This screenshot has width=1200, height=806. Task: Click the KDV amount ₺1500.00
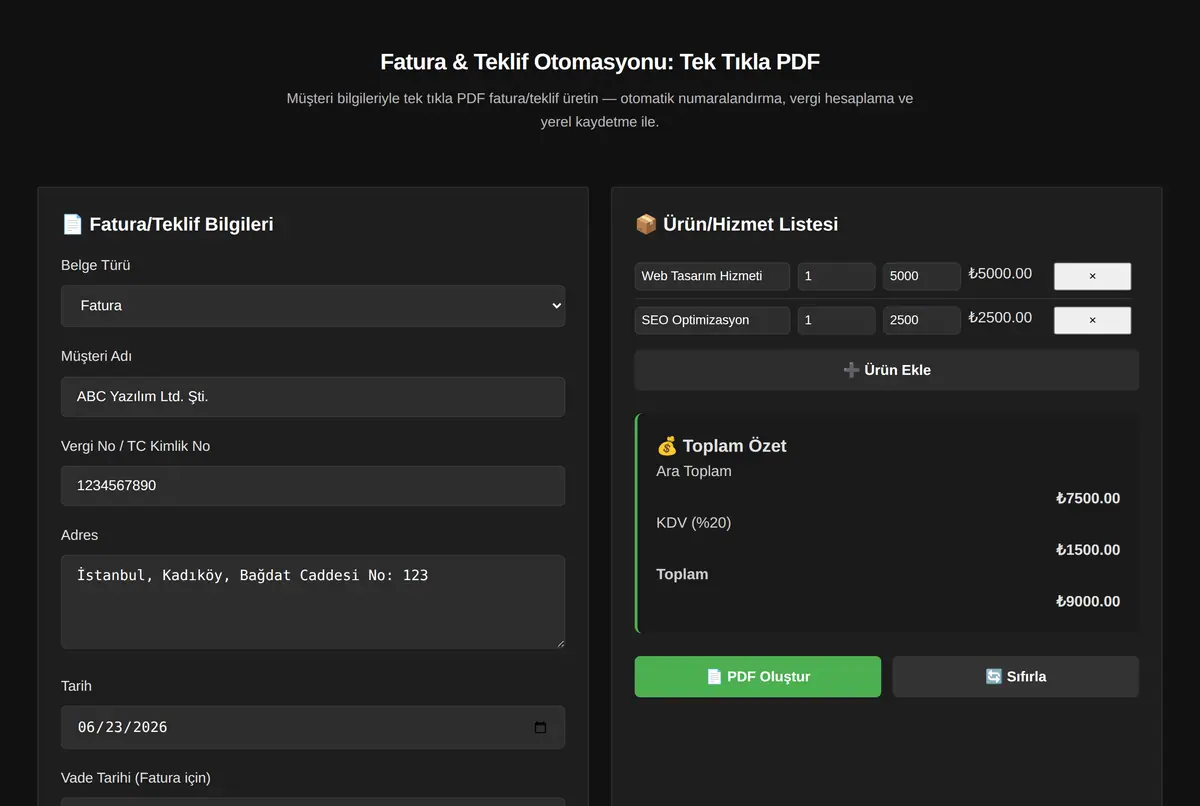pyautogui.click(x=1088, y=550)
